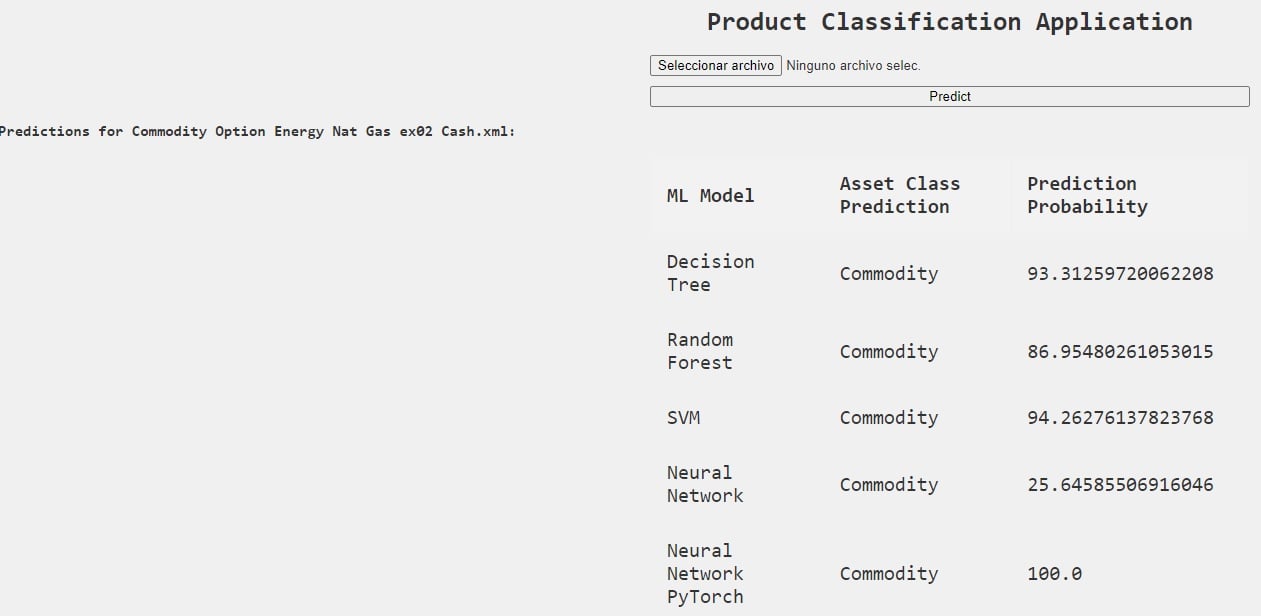Select the Decision Tree probability value 93.31
This screenshot has height=616, width=1261.
click(x=1120, y=273)
